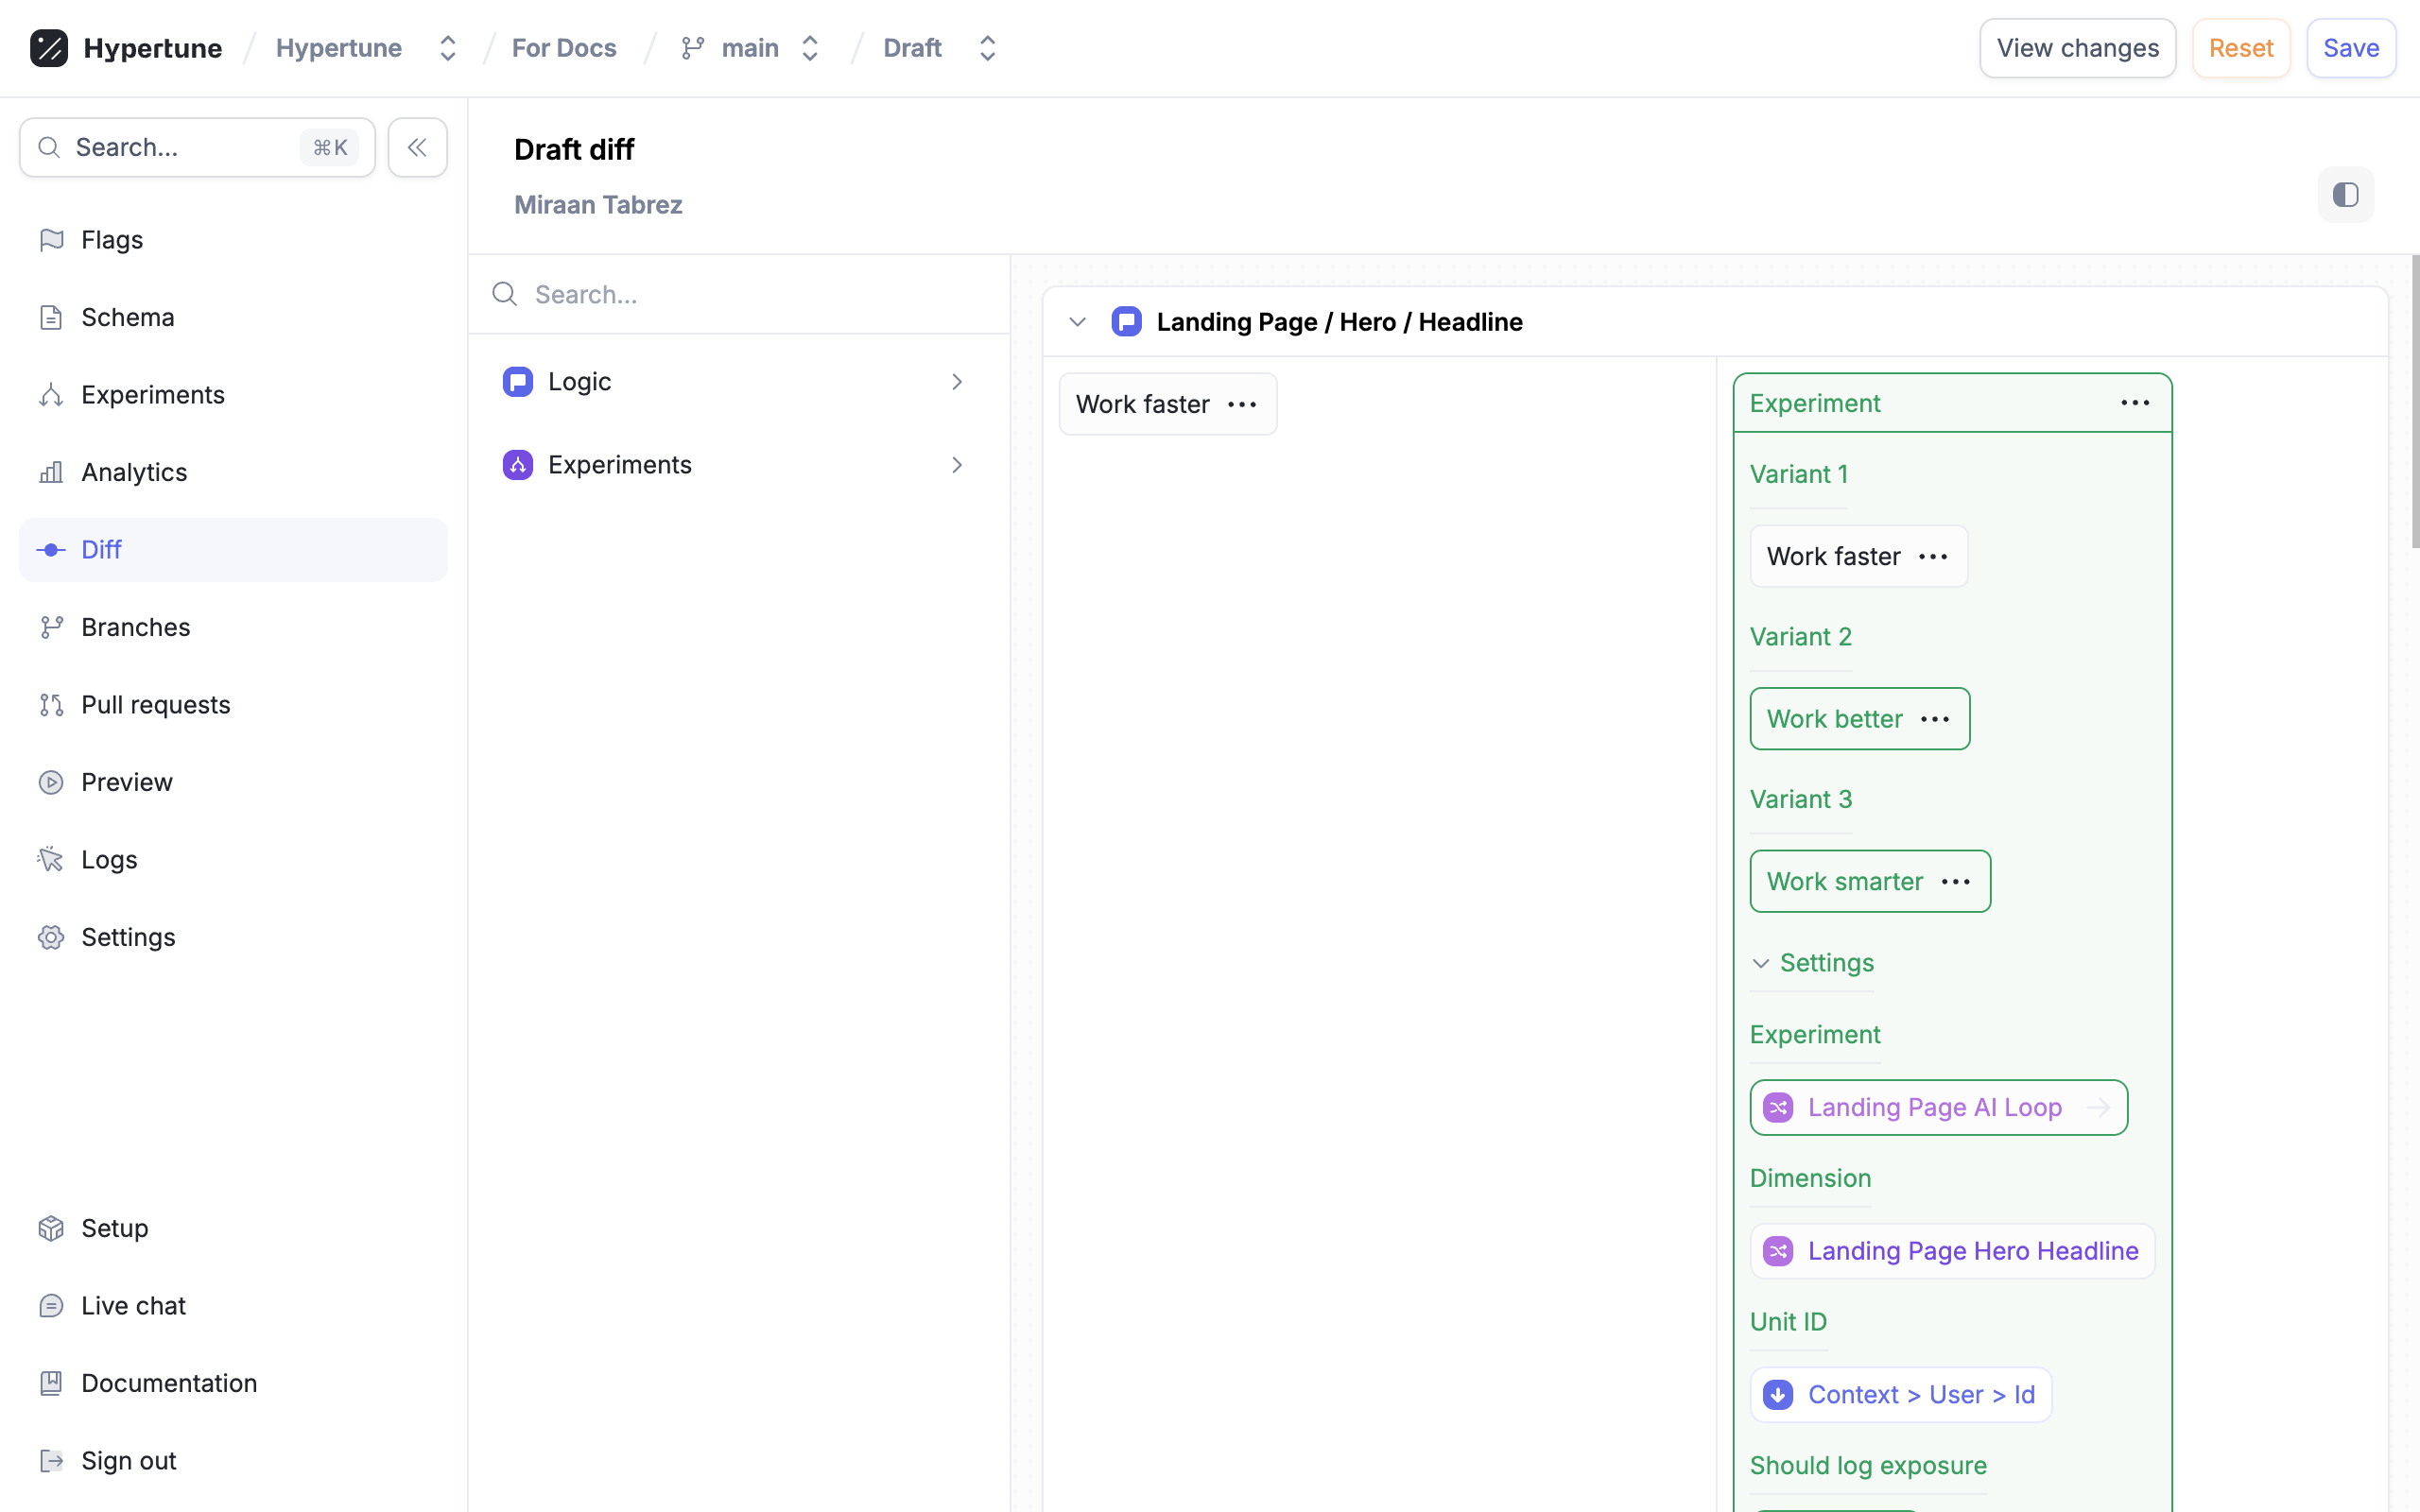The image size is (2420, 1512).
Task: Collapse the Landing Page / Hero / Headline section
Action: tap(1077, 322)
